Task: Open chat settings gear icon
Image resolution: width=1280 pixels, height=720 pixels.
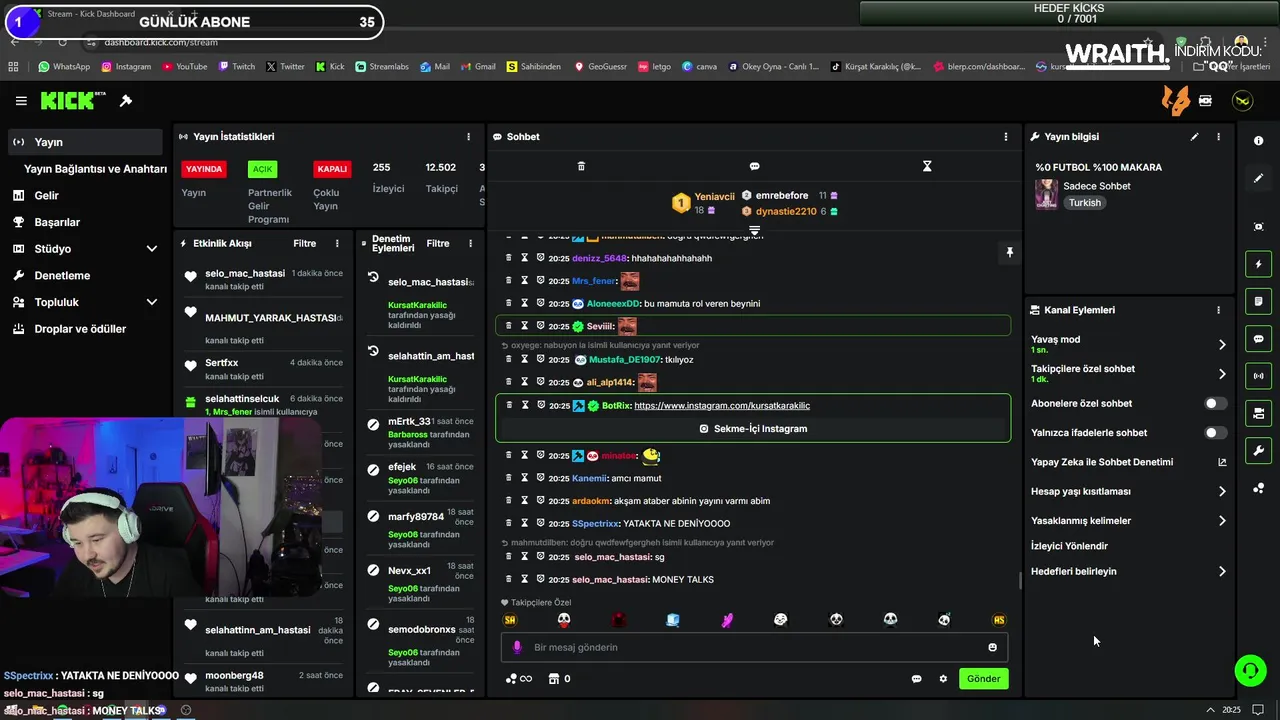Action: click(x=943, y=679)
